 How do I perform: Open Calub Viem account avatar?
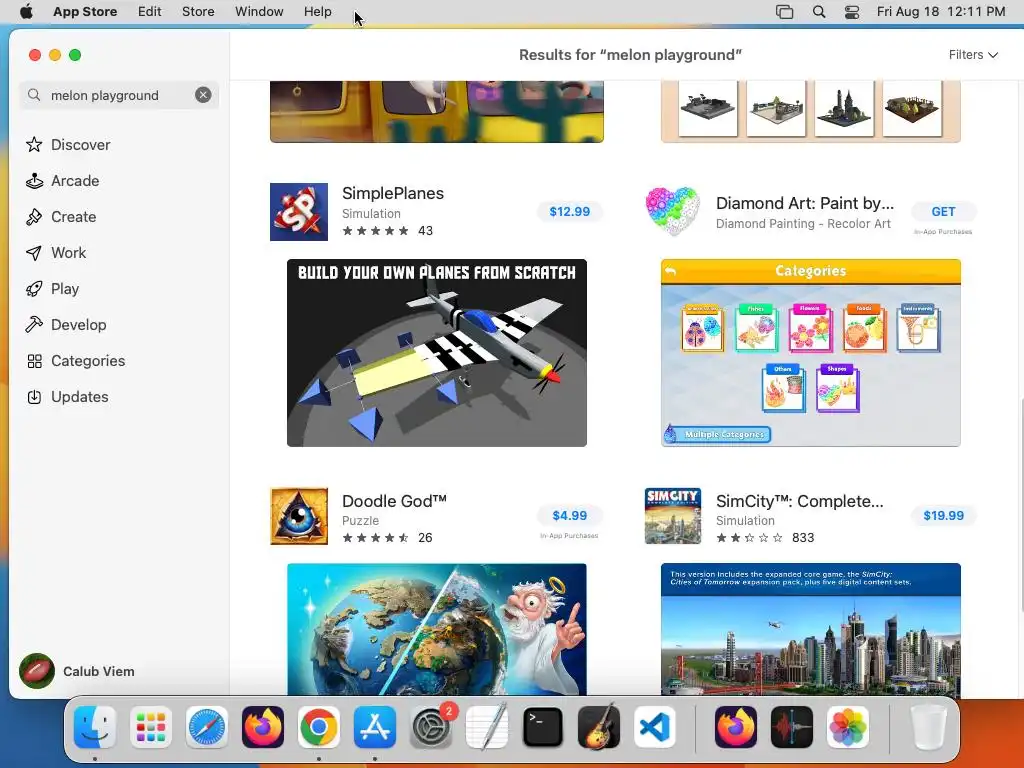click(37, 671)
